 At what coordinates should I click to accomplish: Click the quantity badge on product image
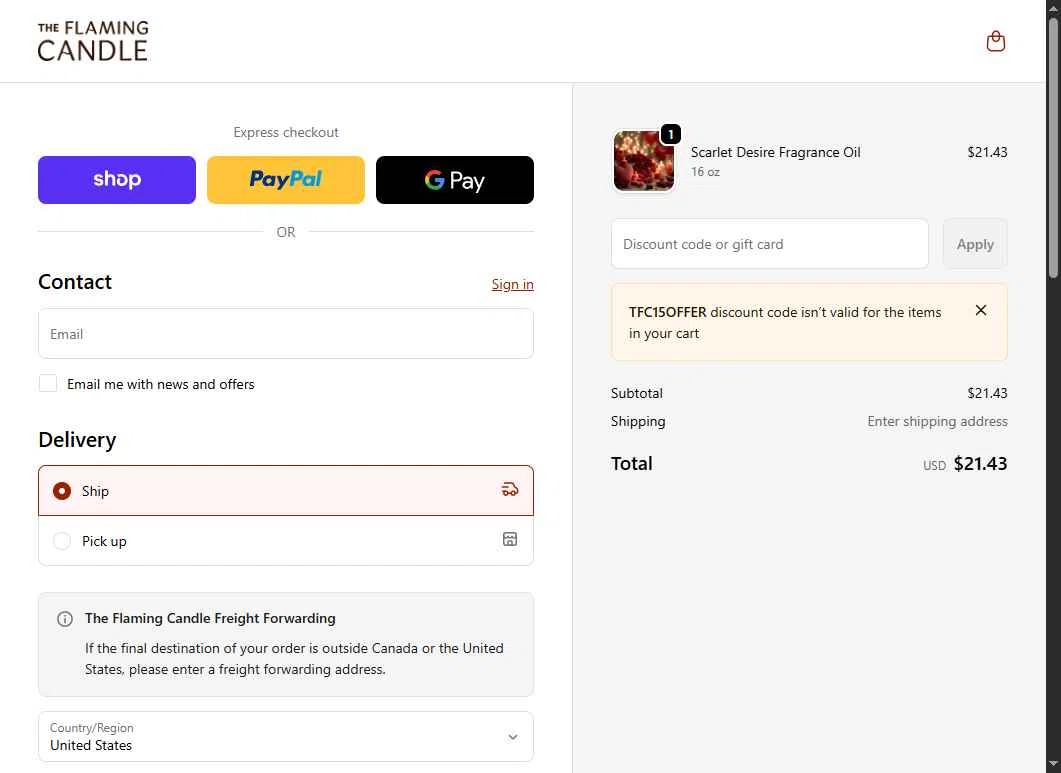(x=670, y=135)
